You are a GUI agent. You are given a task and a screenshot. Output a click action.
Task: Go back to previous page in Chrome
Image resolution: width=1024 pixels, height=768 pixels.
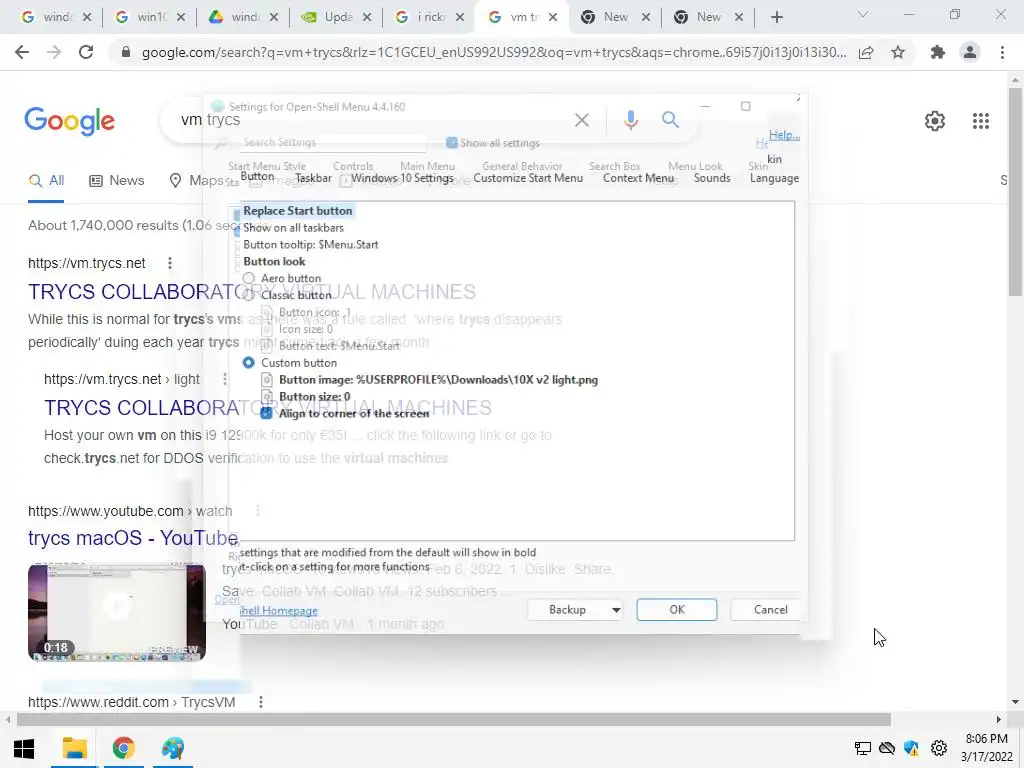pos(22,52)
